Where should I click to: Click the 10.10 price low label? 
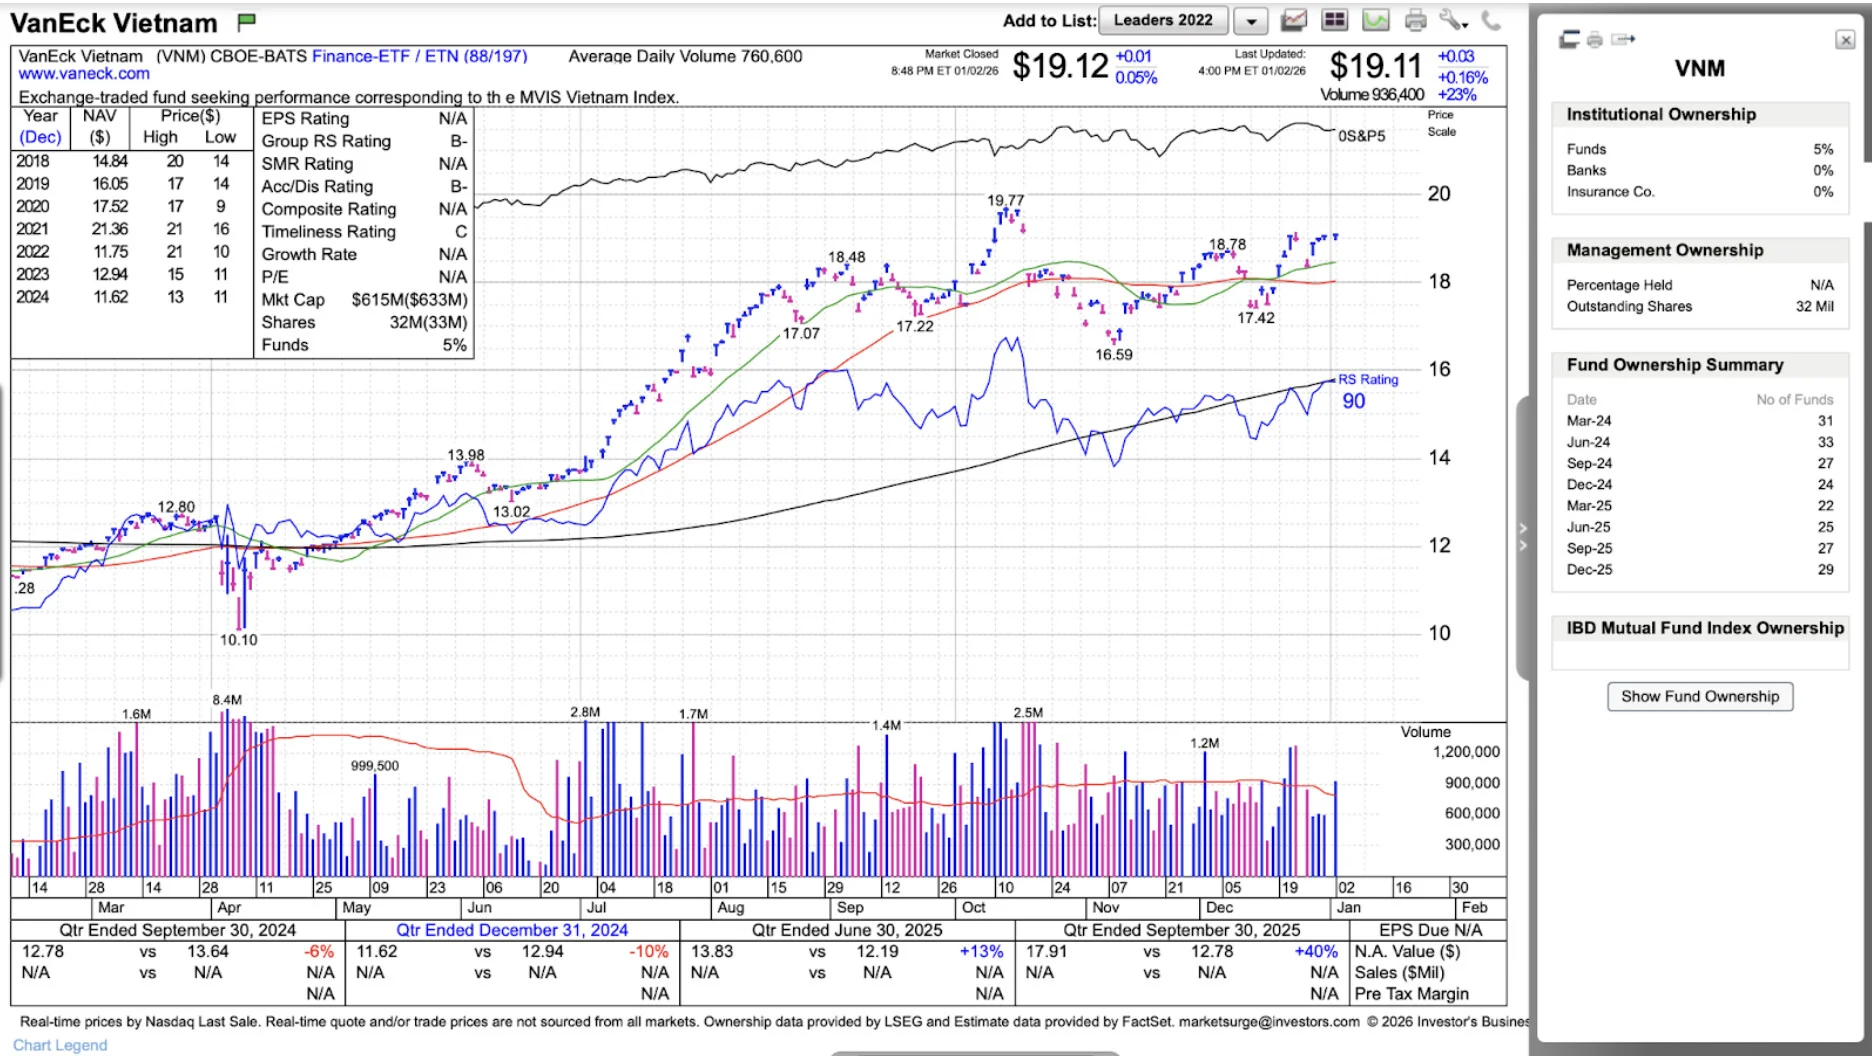tap(238, 640)
